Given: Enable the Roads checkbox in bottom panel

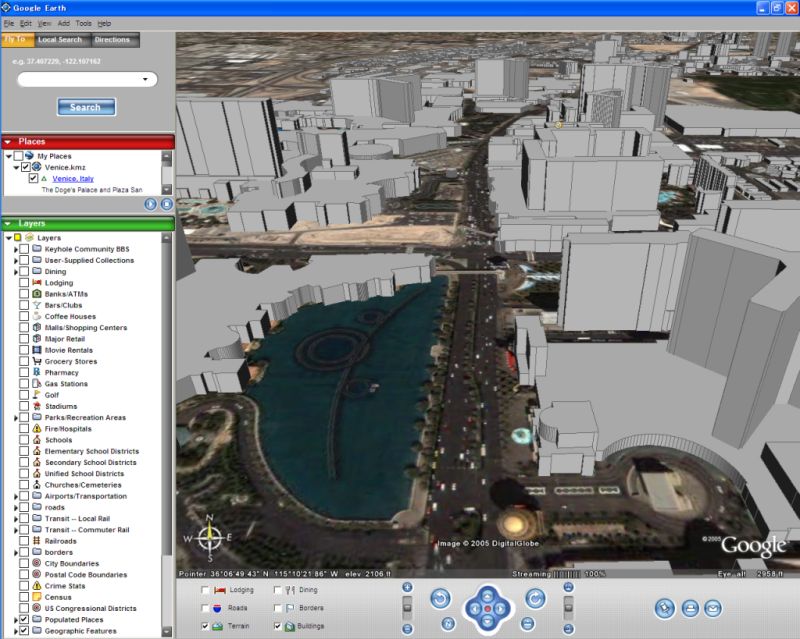Looking at the screenshot, I should 206,608.
